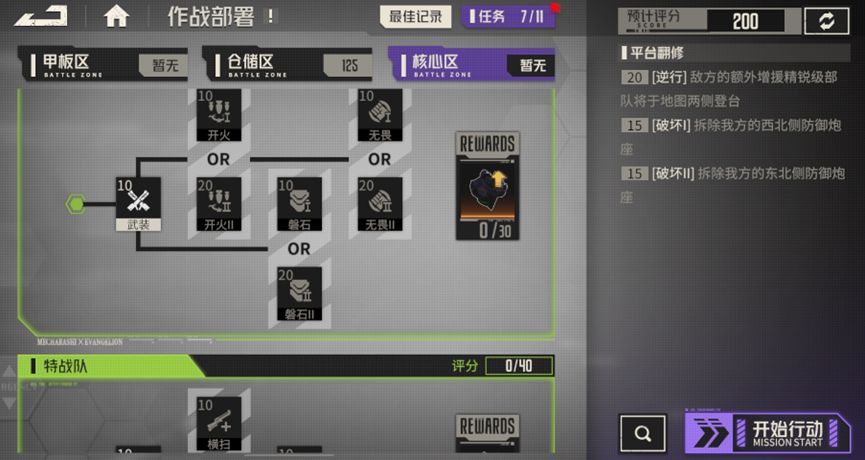This screenshot has width=865, height=460.
Task: Click the magnifier search button
Action: click(643, 434)
